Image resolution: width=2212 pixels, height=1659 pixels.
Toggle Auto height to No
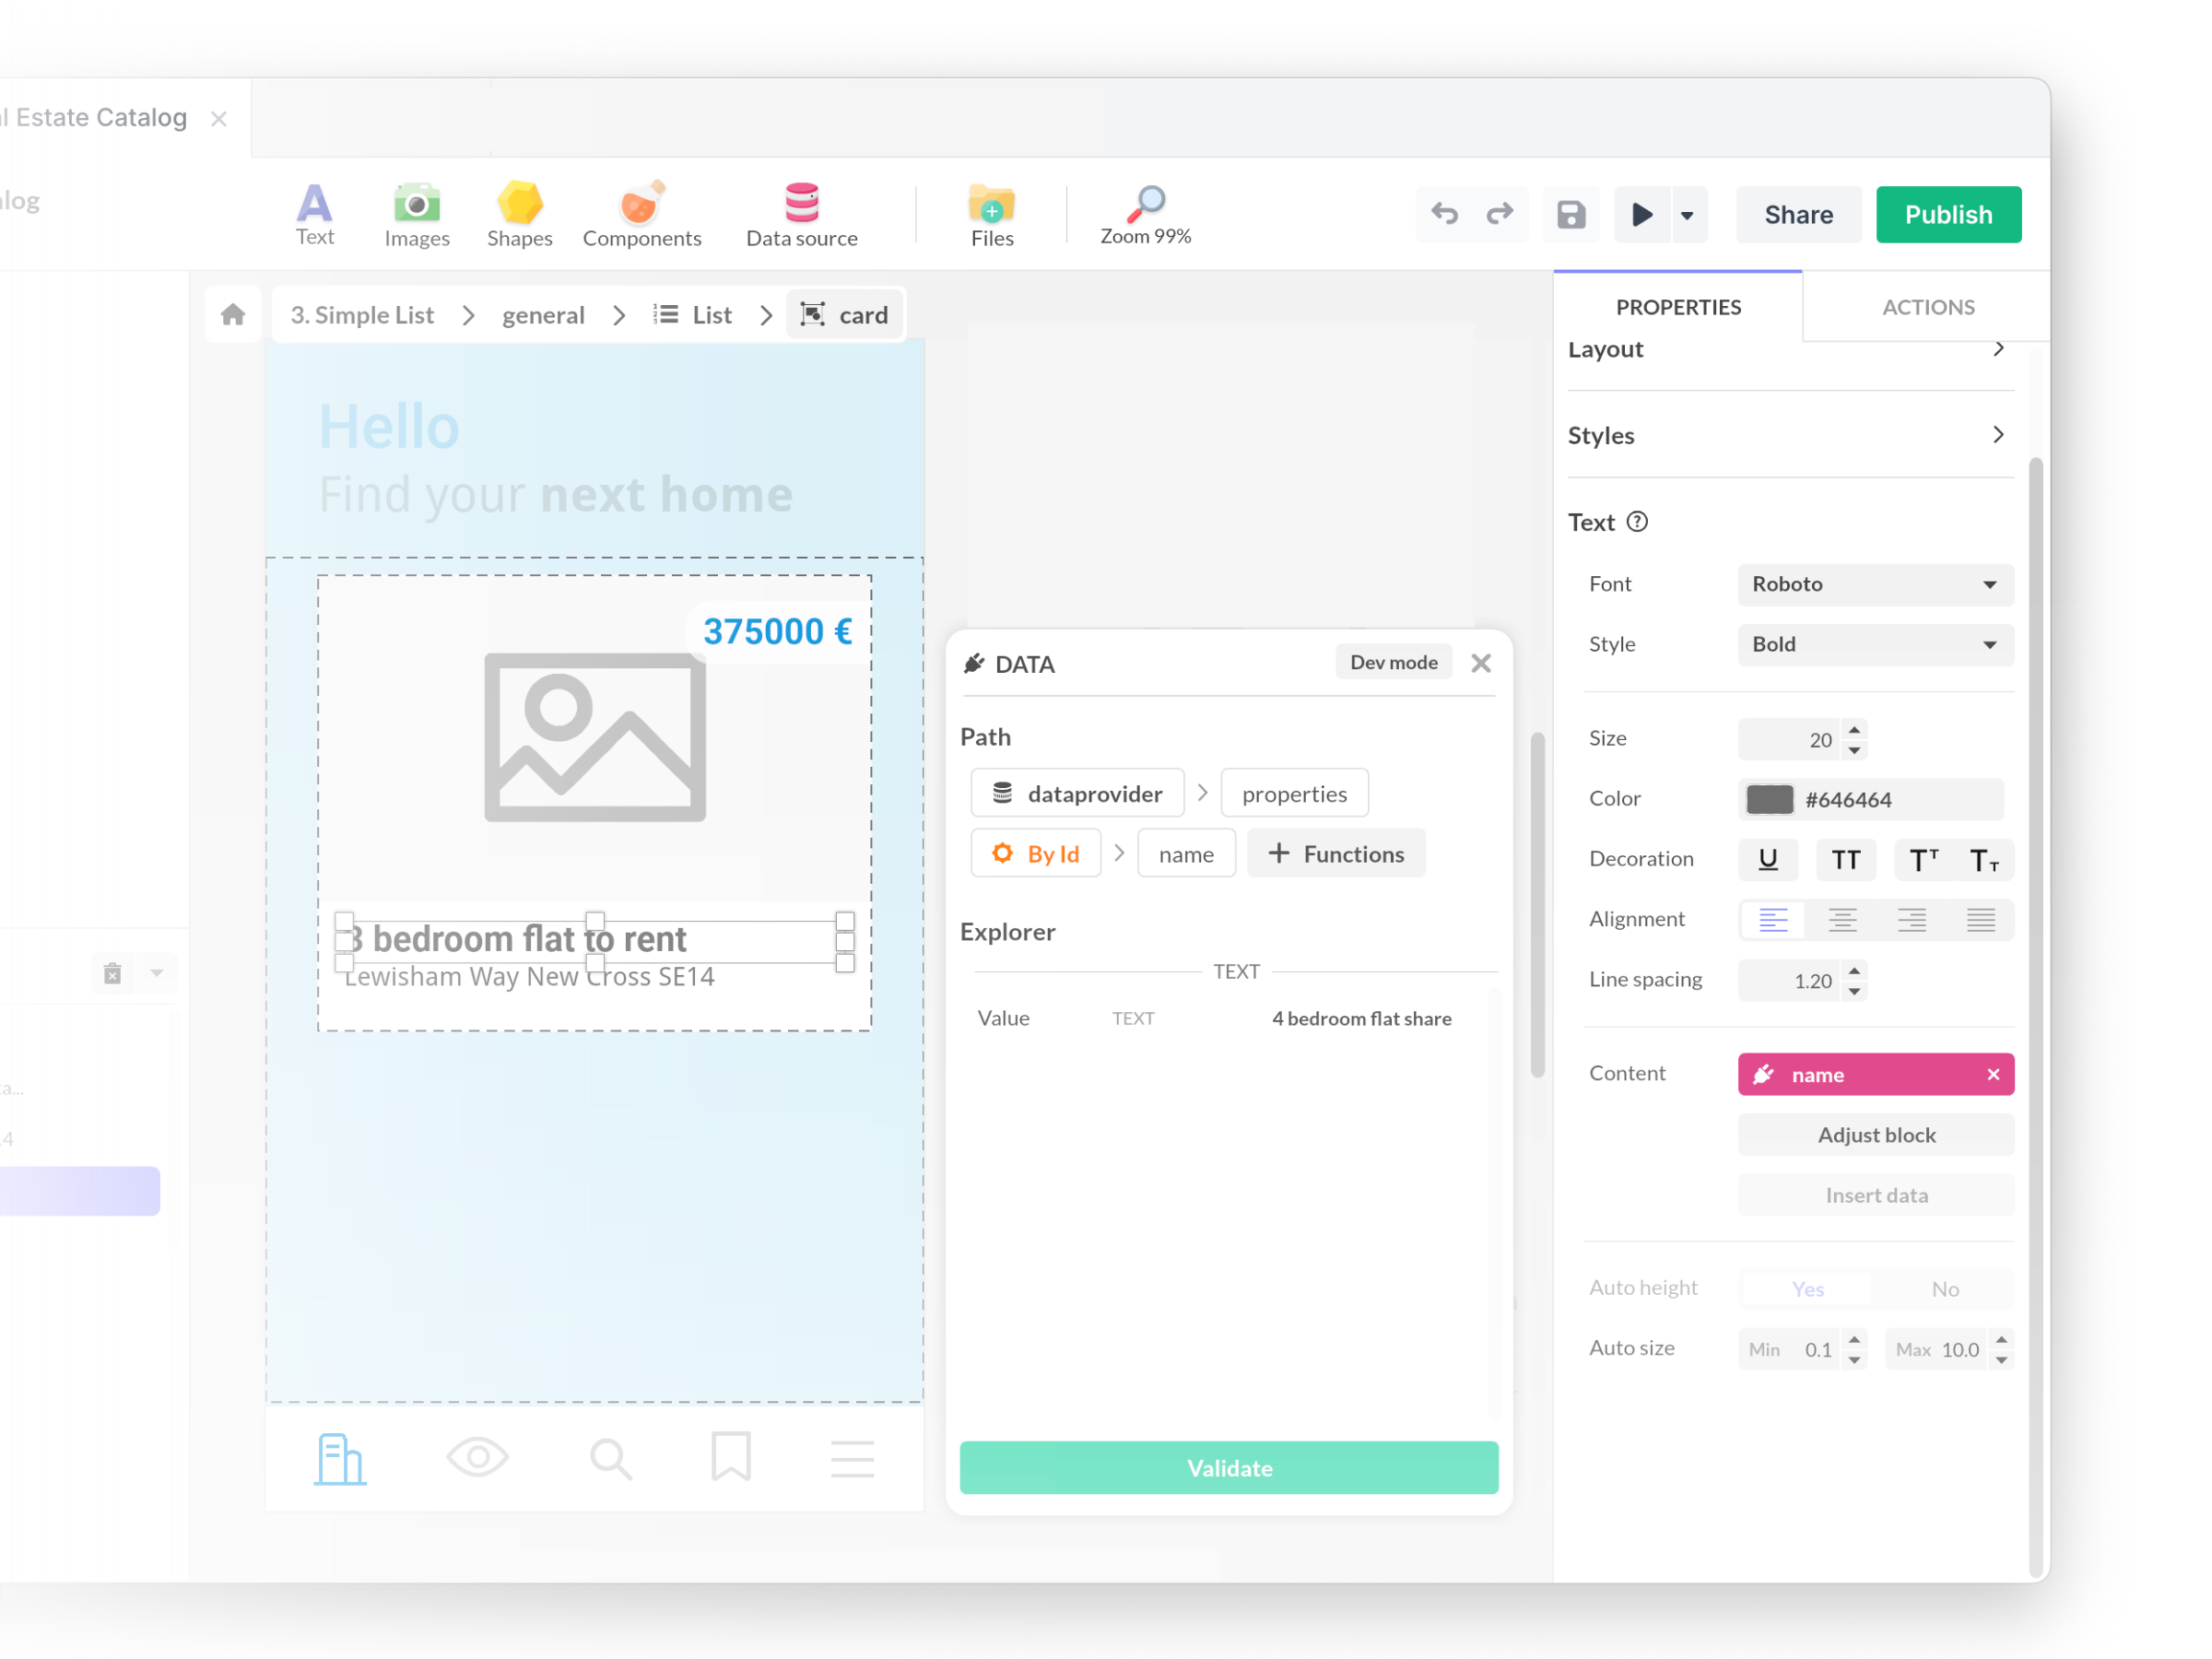pos(1944,1288)
